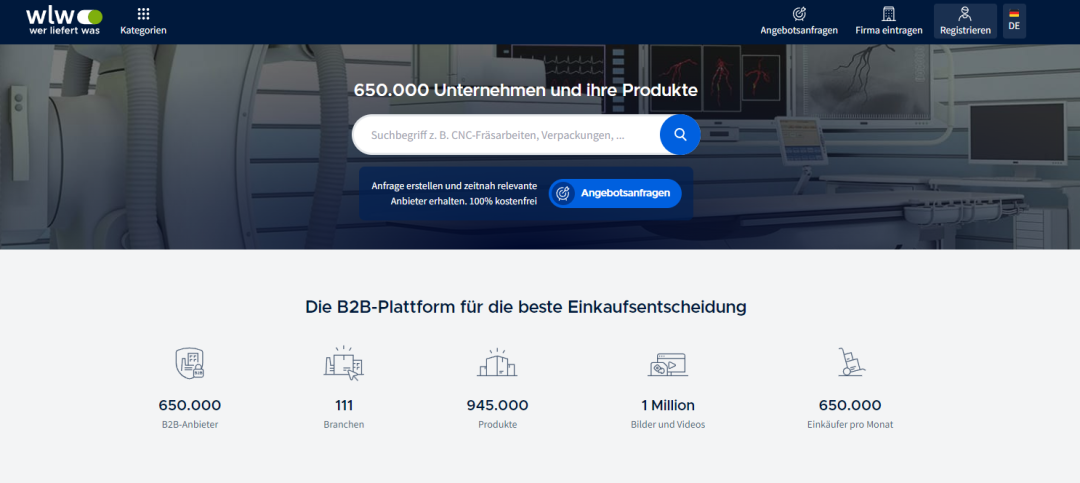Click the 945.000 Produkte statistic text
1080x483 pixels.
click(497, 405)
